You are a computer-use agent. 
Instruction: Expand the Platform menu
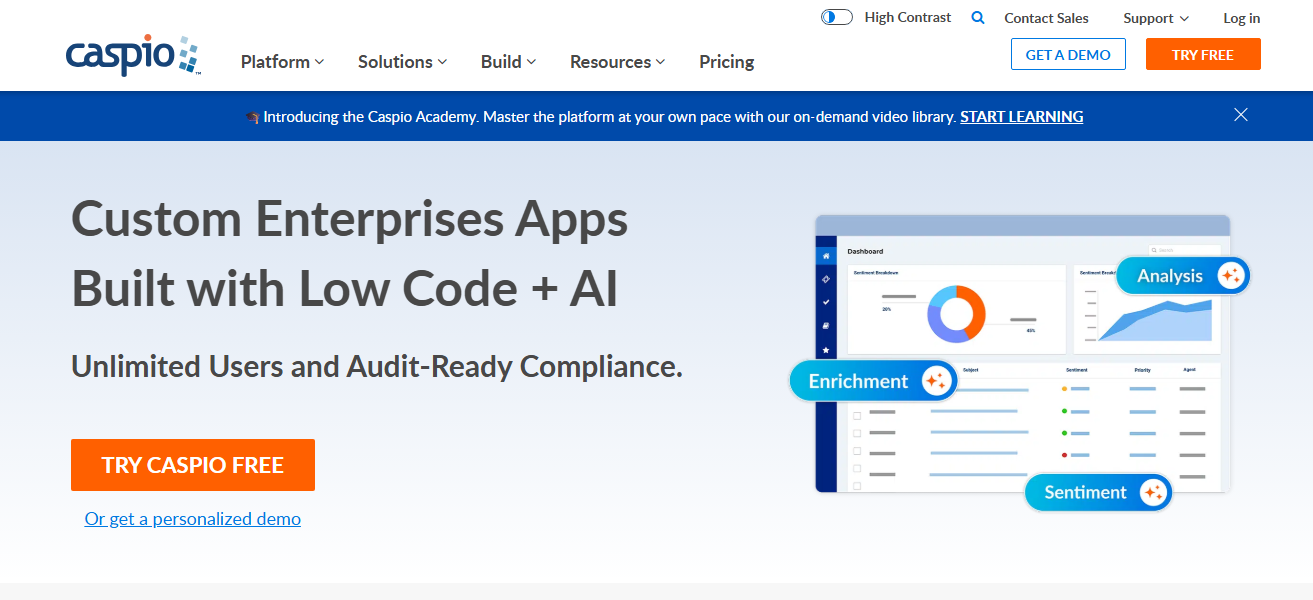tap(282, 62)
